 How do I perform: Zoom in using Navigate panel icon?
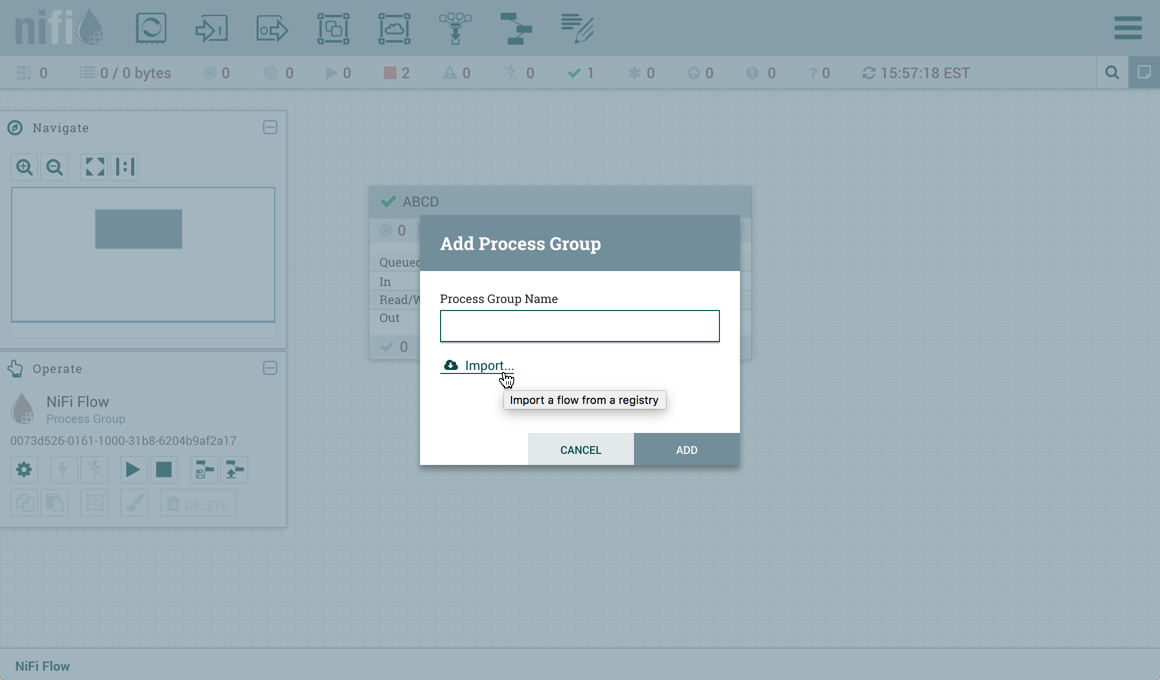coord(25,167)
